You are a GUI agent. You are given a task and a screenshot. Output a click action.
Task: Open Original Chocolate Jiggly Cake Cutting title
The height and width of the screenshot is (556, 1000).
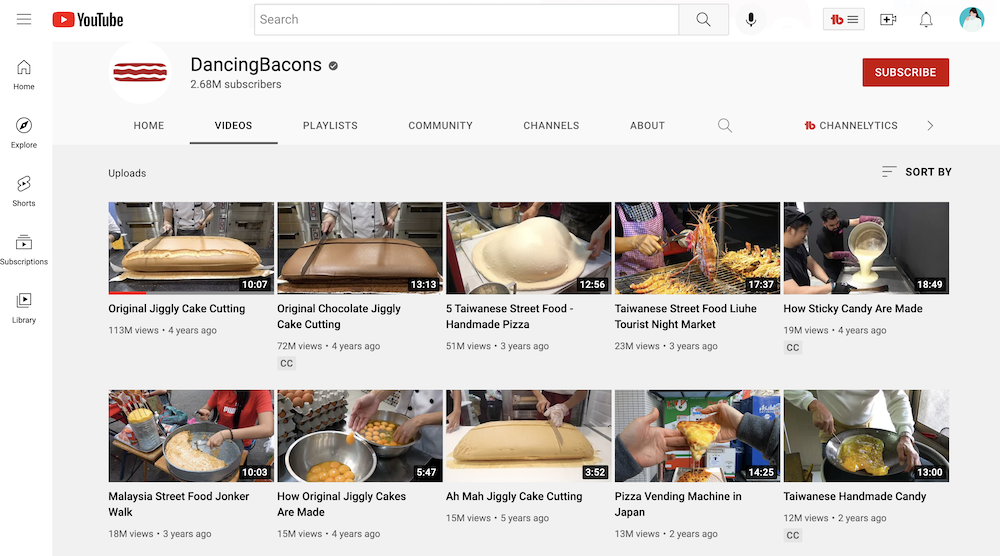pos(339,316)
